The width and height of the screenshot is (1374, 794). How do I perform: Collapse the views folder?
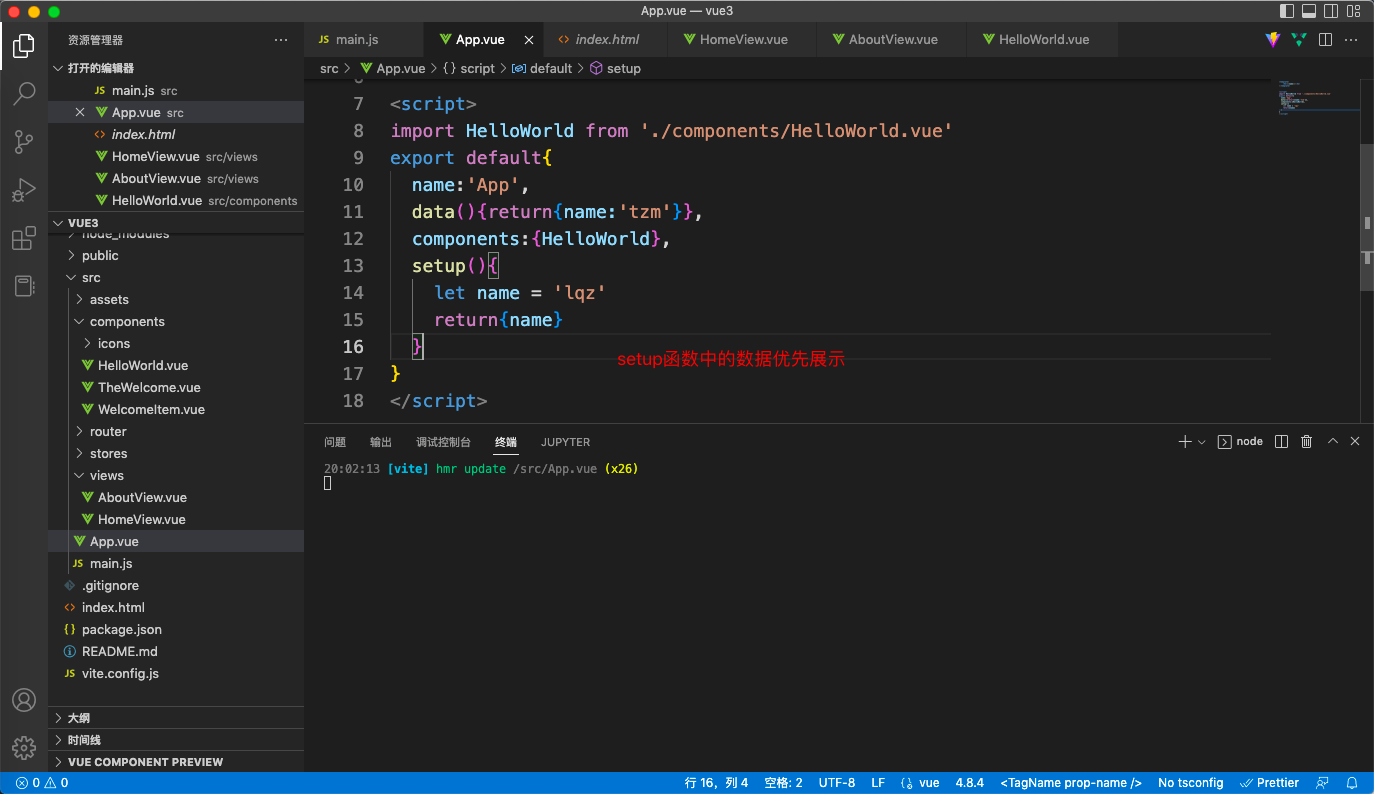[x=175, y=476]
